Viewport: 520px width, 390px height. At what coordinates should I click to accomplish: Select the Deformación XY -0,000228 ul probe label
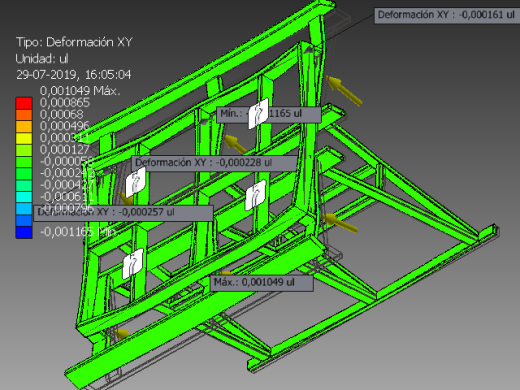214,163
